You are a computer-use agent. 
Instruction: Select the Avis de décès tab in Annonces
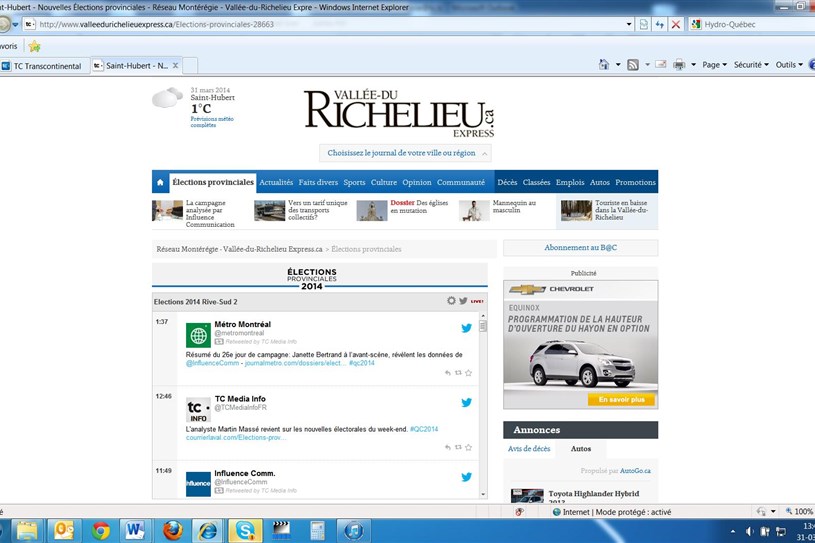pyautogui.click(x=529, y=448)
